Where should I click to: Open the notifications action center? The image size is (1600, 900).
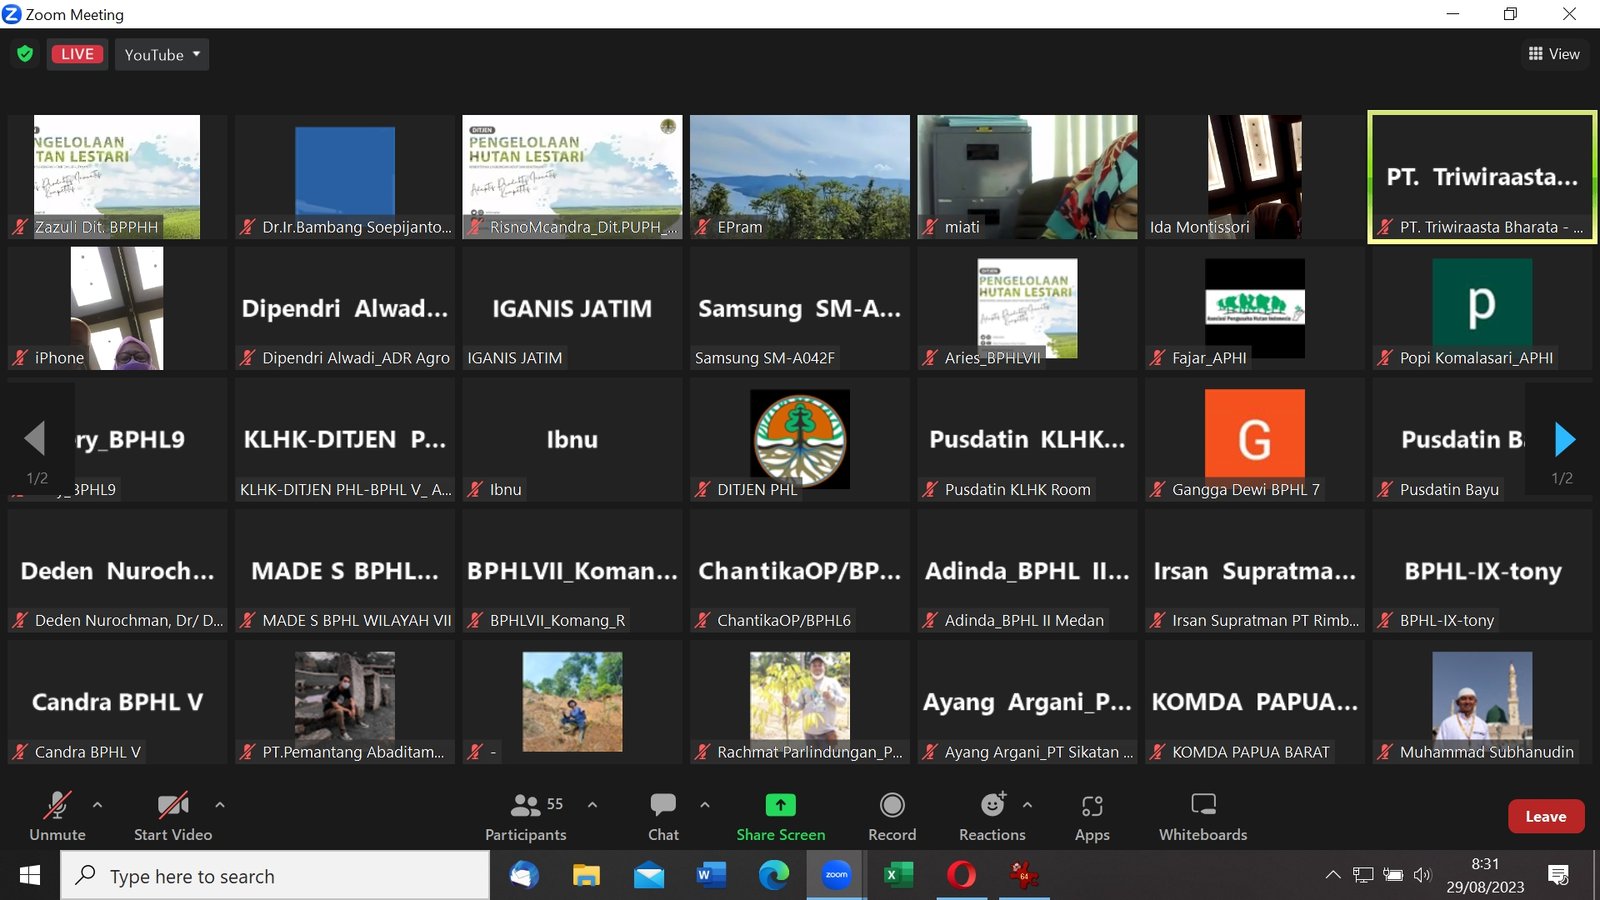click(1558, 875)
